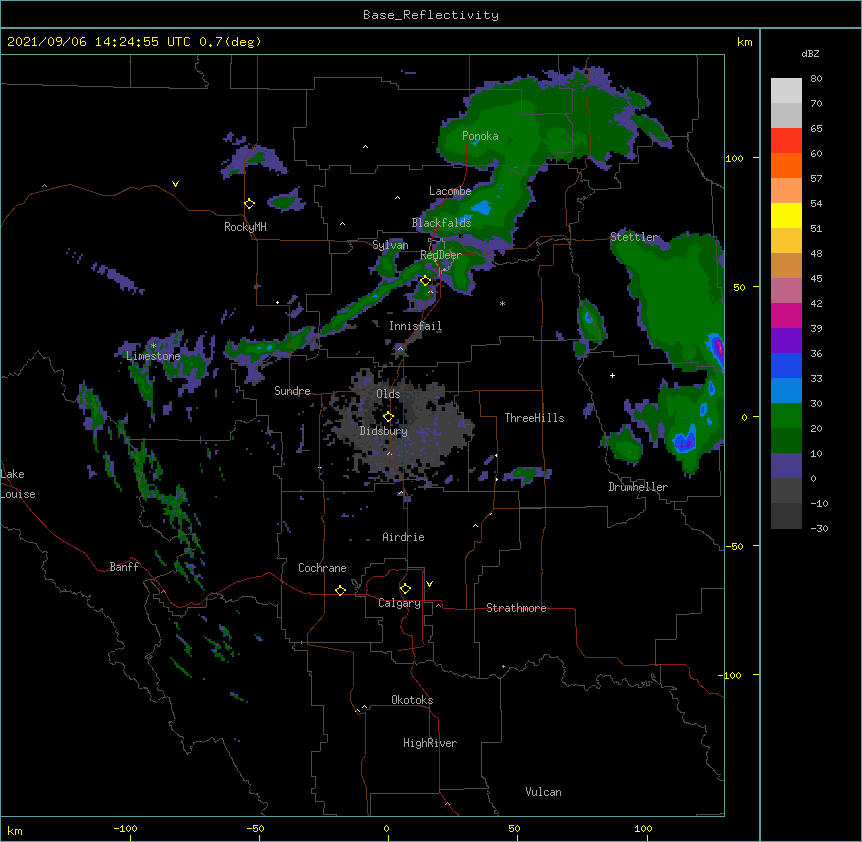Click the Lacombe city label
This screenshot has height=842, width=862.
(x=450, y=191)
